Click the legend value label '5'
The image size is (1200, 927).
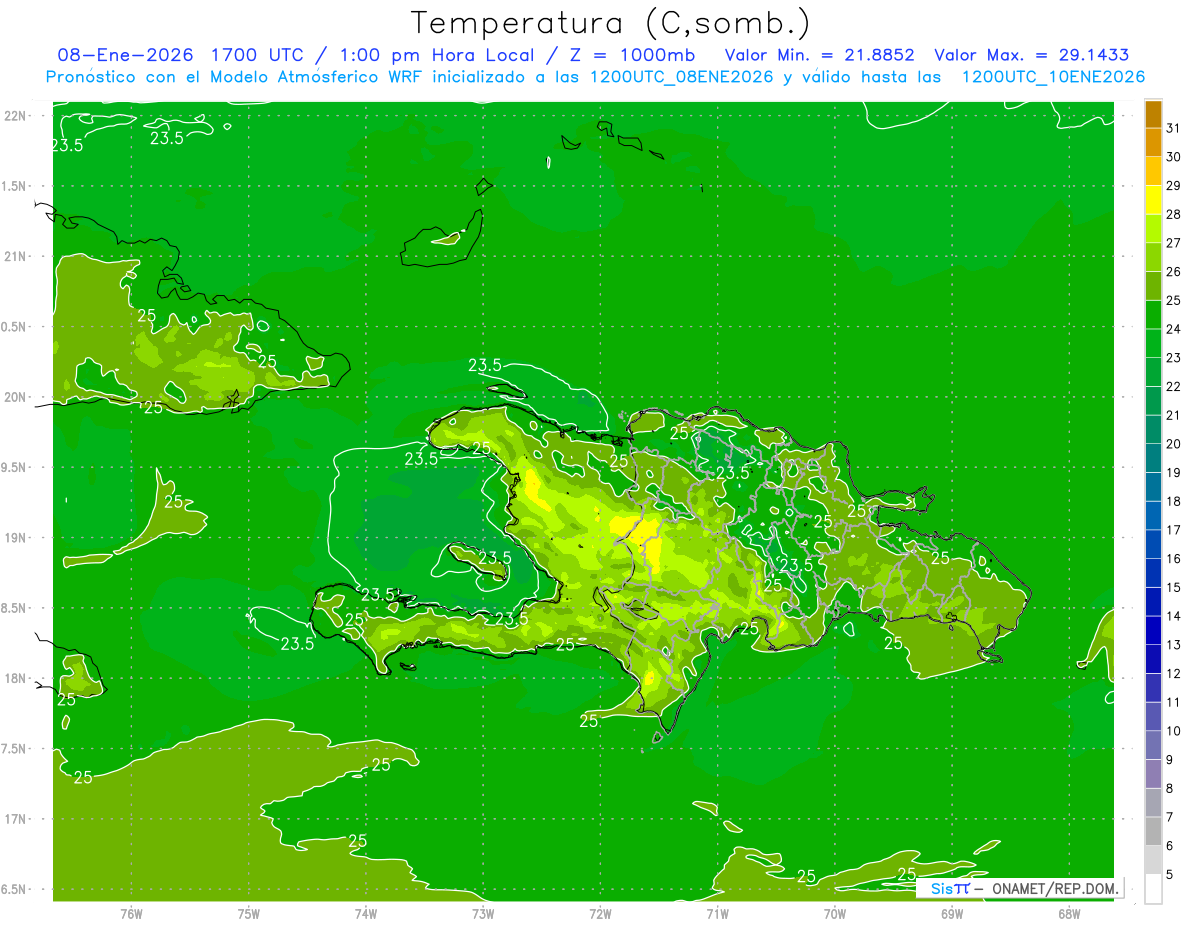pyautogui.click(x=1170, y=875)
